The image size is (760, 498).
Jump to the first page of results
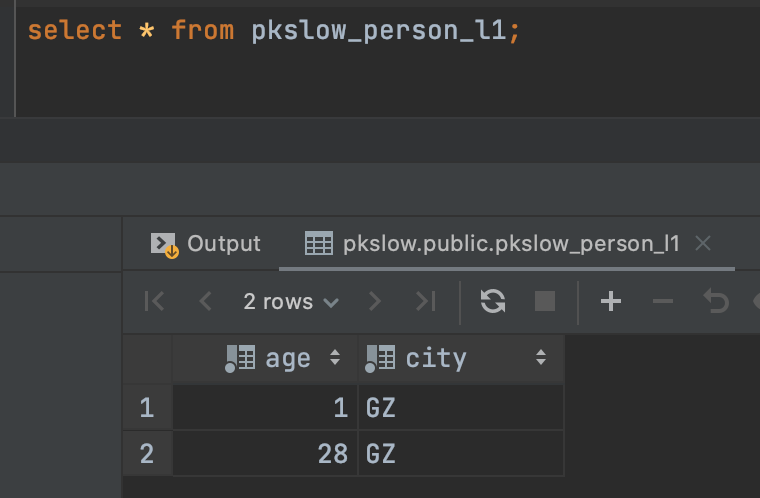coord(154,302)
